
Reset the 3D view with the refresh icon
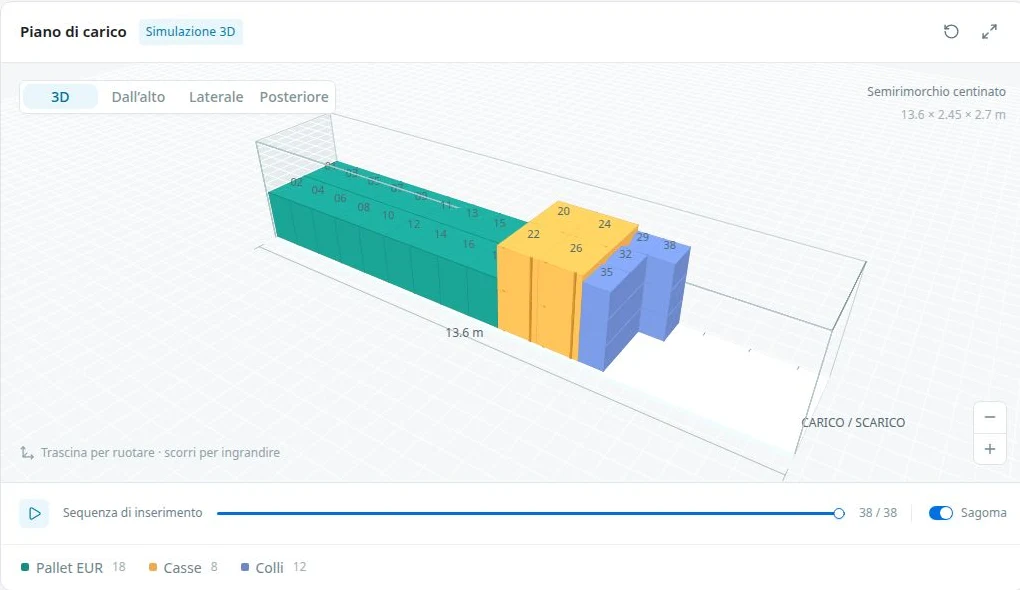point(951,31)
